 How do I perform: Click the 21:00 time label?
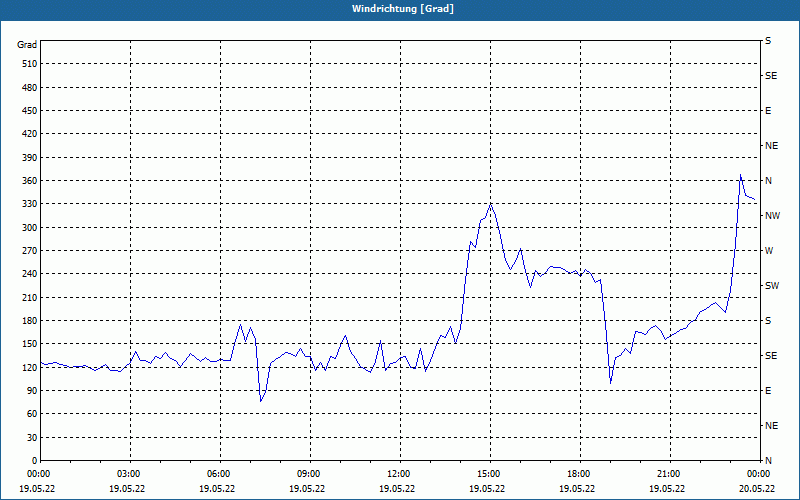(x=670, y=473)
